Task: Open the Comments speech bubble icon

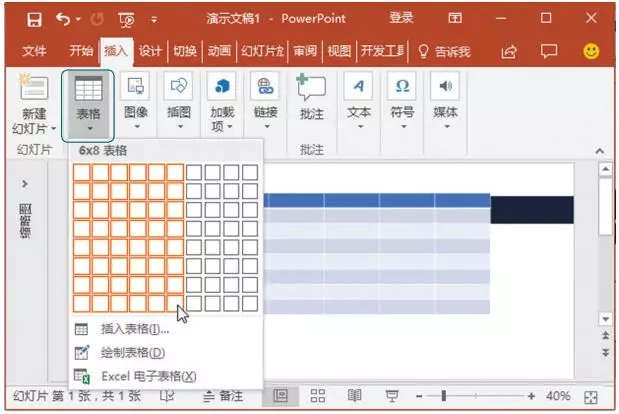Action: click(x=549, y=51)
